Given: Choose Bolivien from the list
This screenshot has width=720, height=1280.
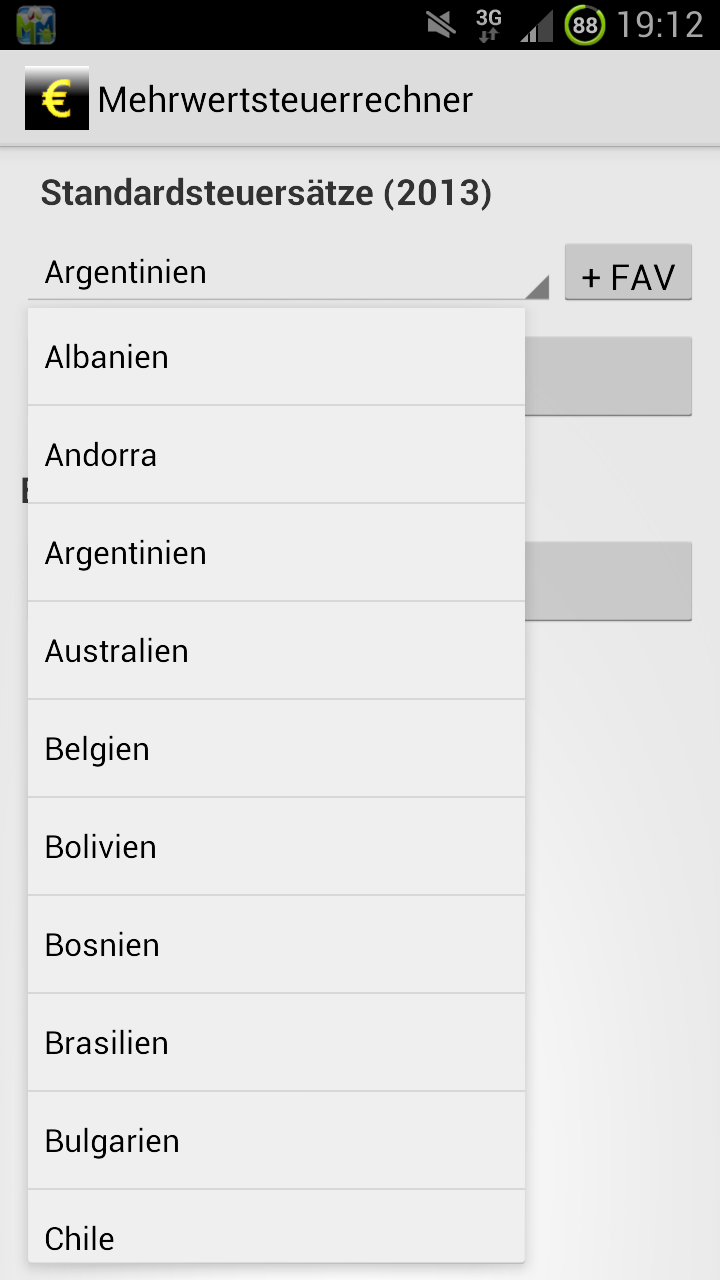Looking at the screenshot, I should pyautogui.click(x=276, y=847).
